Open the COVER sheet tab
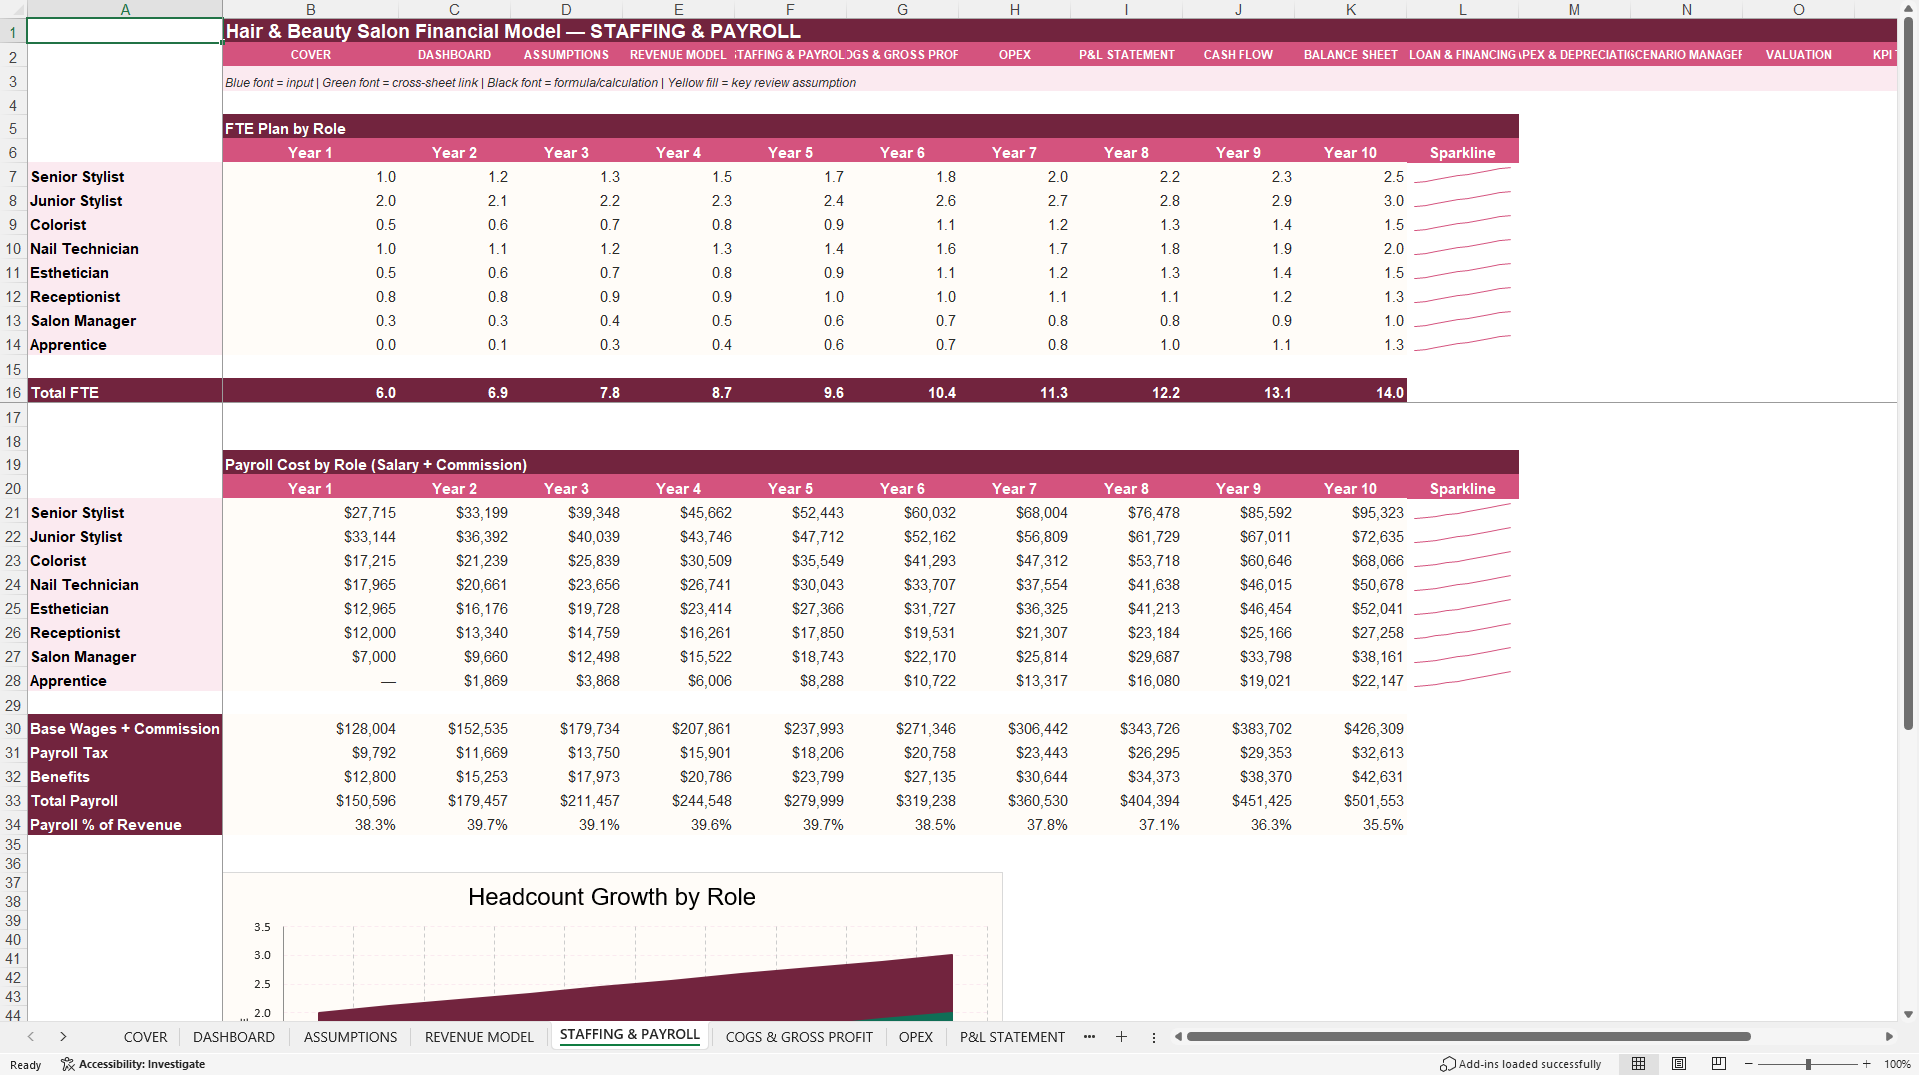The height and width of the screenshot is (1075, 1919). tap(146, 1037)
